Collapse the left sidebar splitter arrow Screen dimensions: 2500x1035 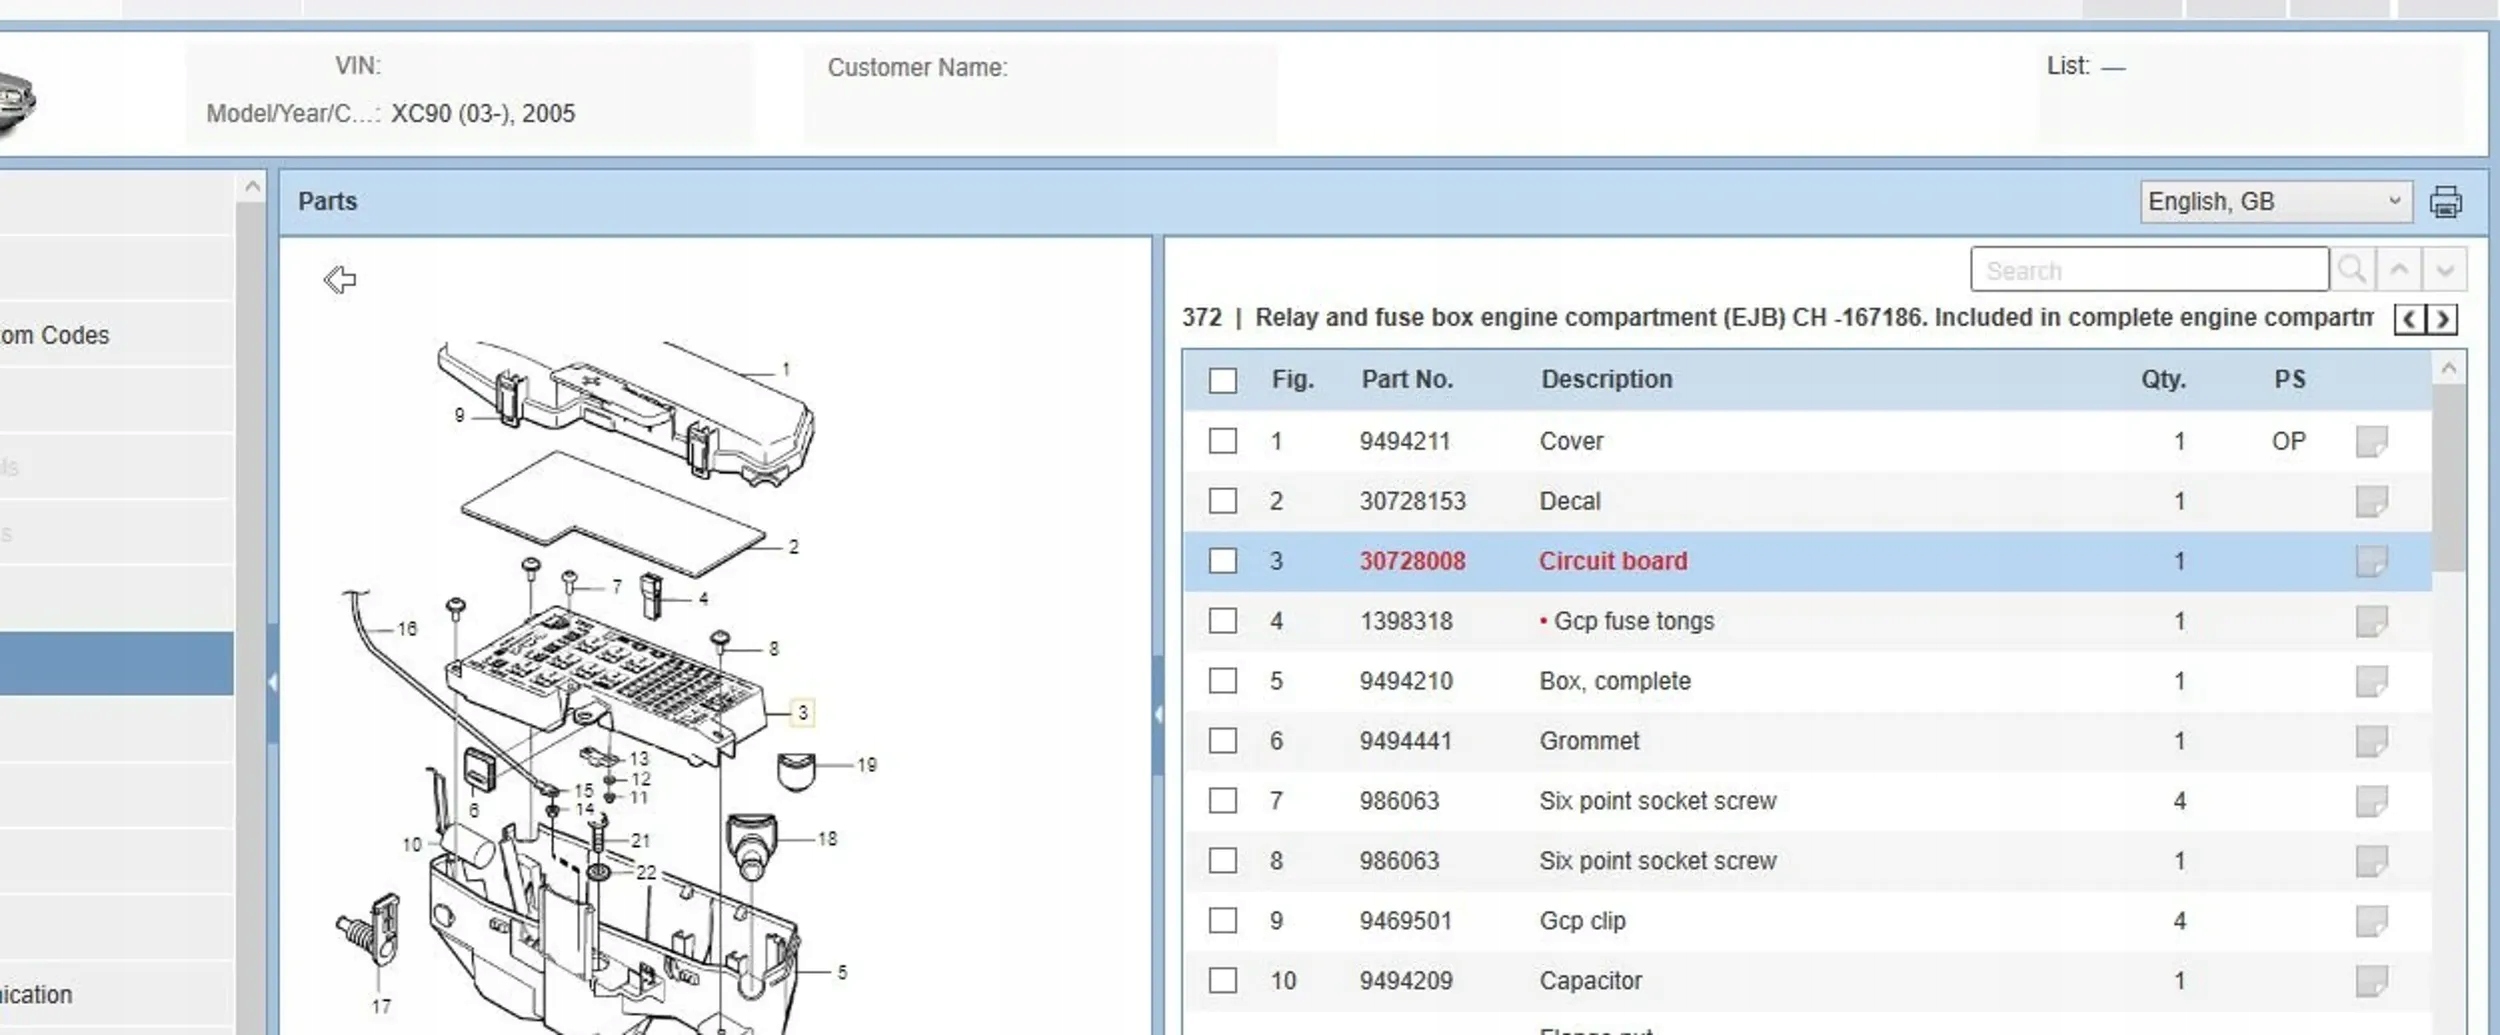[272, 682]
